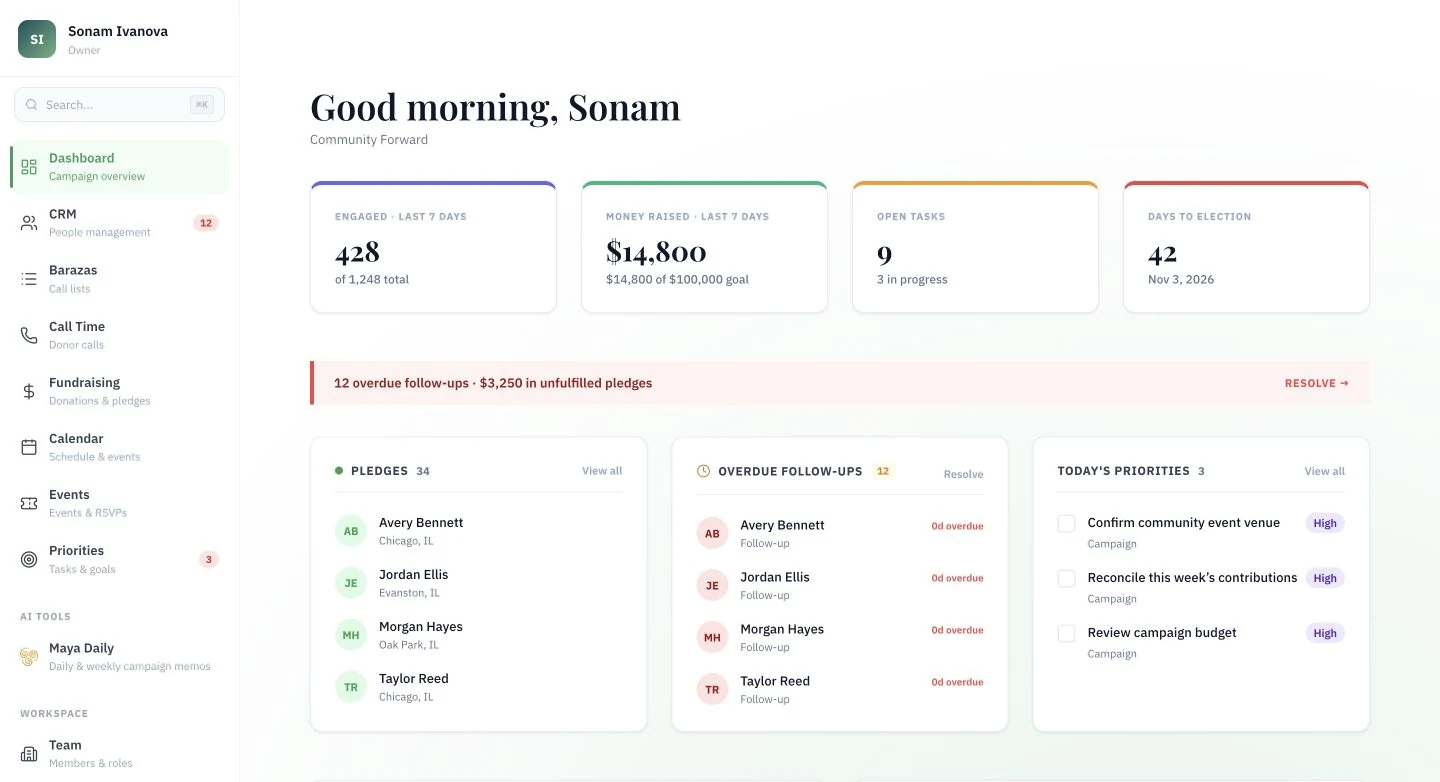Viewport: 1440px width, 782px height.
Task: Click the Dashboard grid icon in sidebar
Action: (x=29, y=167)
